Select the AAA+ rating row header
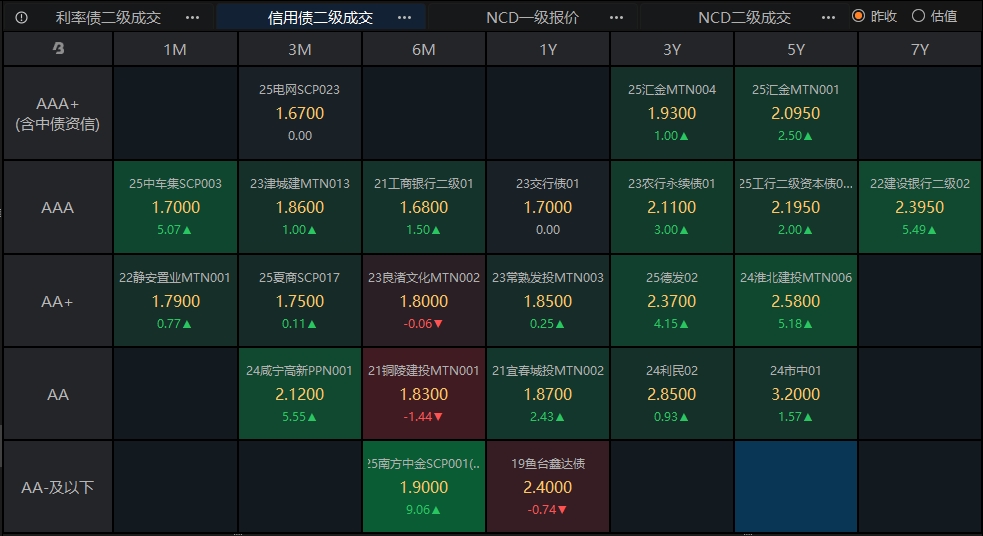The height and width of the screenshot is (536, 983). click(x=58, y=114)
